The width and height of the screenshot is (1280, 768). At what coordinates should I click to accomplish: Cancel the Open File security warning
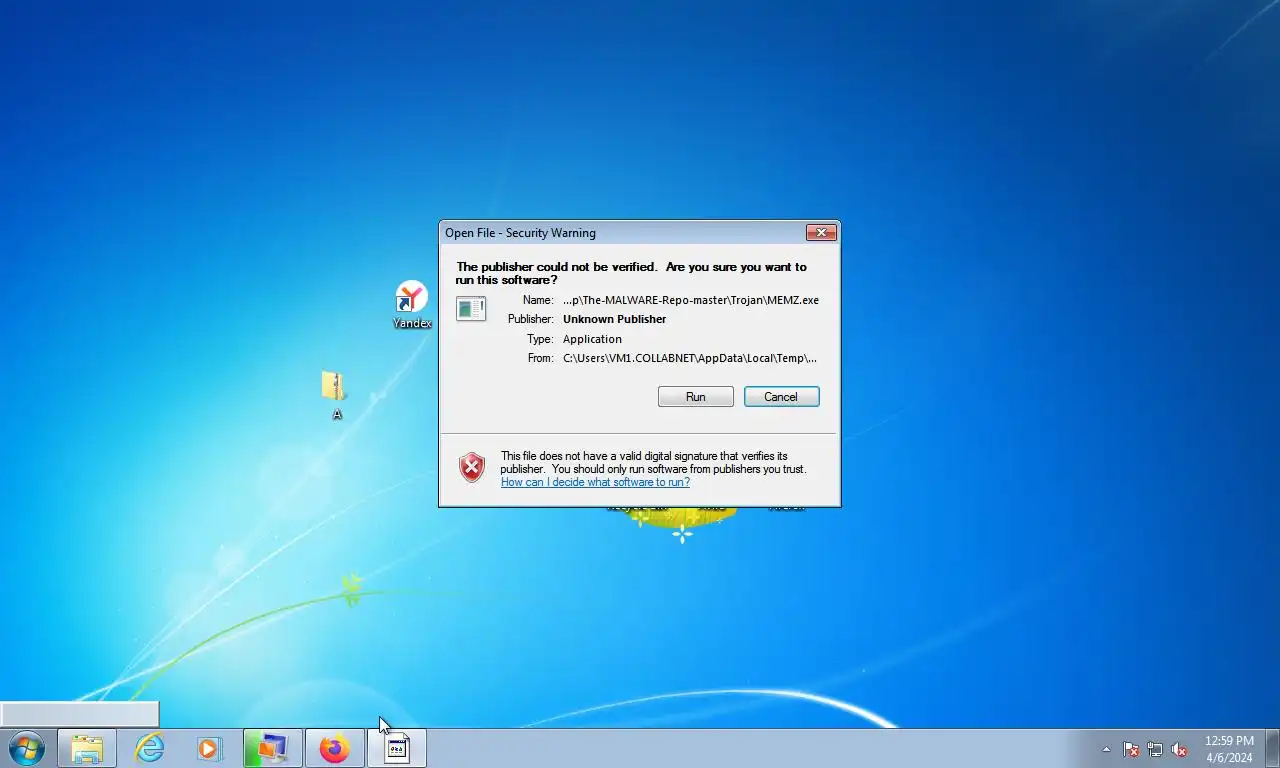pyautogui.click(x=781, y=397)
